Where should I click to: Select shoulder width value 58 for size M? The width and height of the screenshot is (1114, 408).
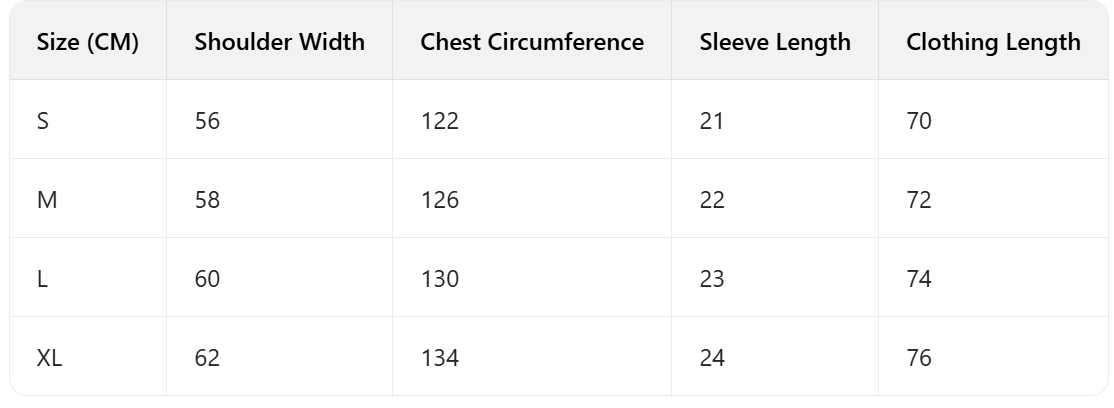click(x=207, y=200)
